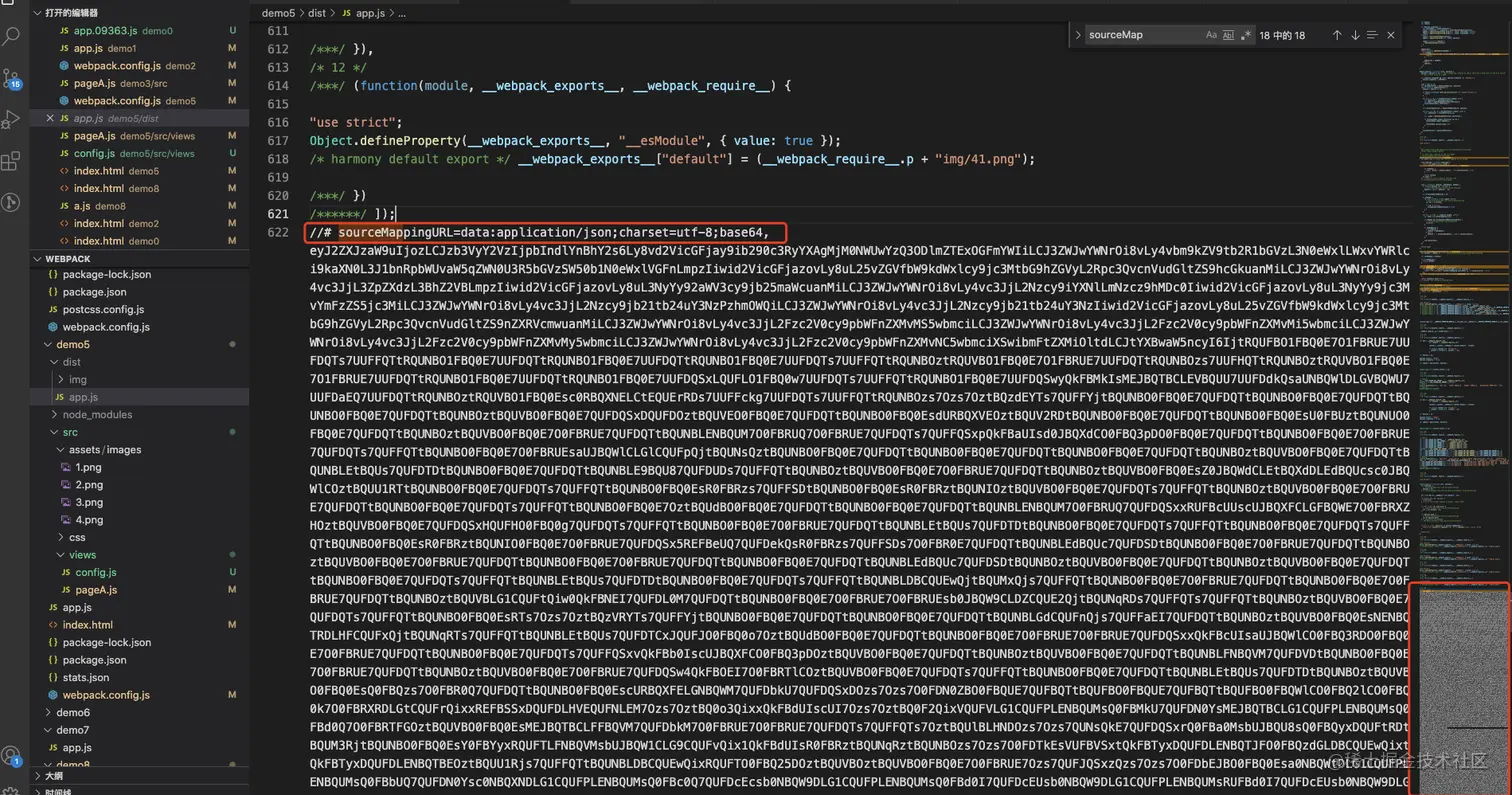Viewport: 1512px width, 795px height.
Task: Open app.09363.js demo0 in open editors
Action: 140,31
